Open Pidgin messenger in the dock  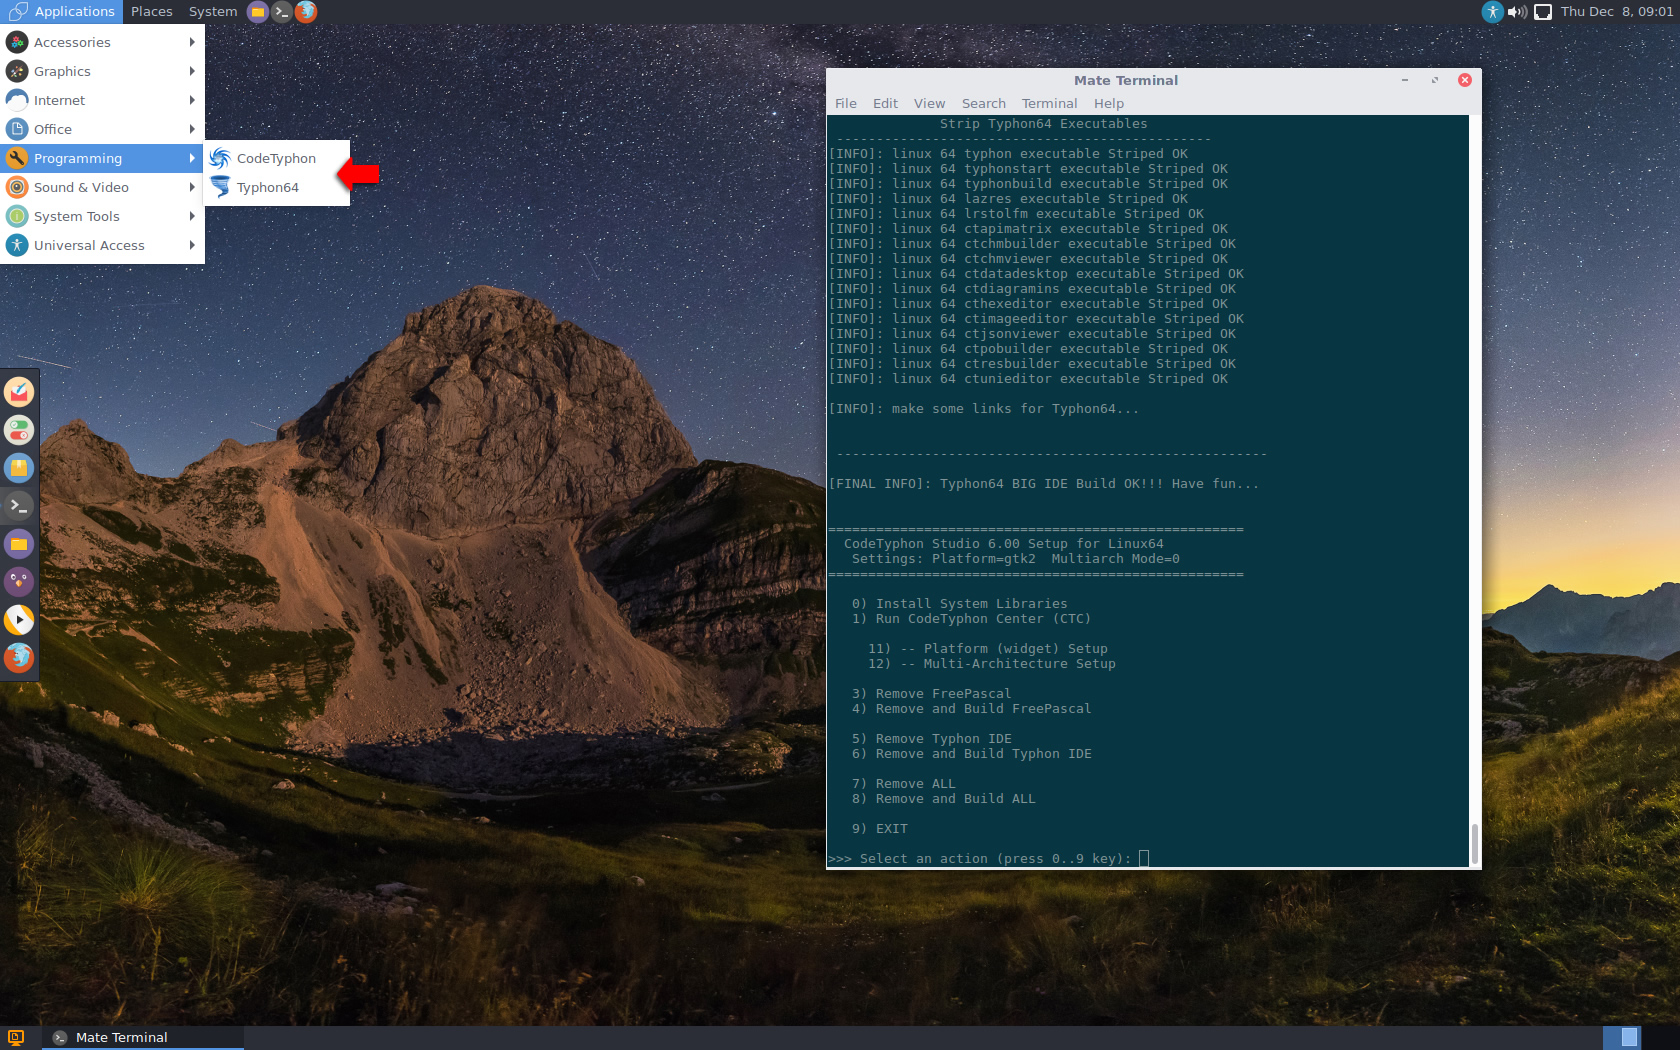coord(19,582)
